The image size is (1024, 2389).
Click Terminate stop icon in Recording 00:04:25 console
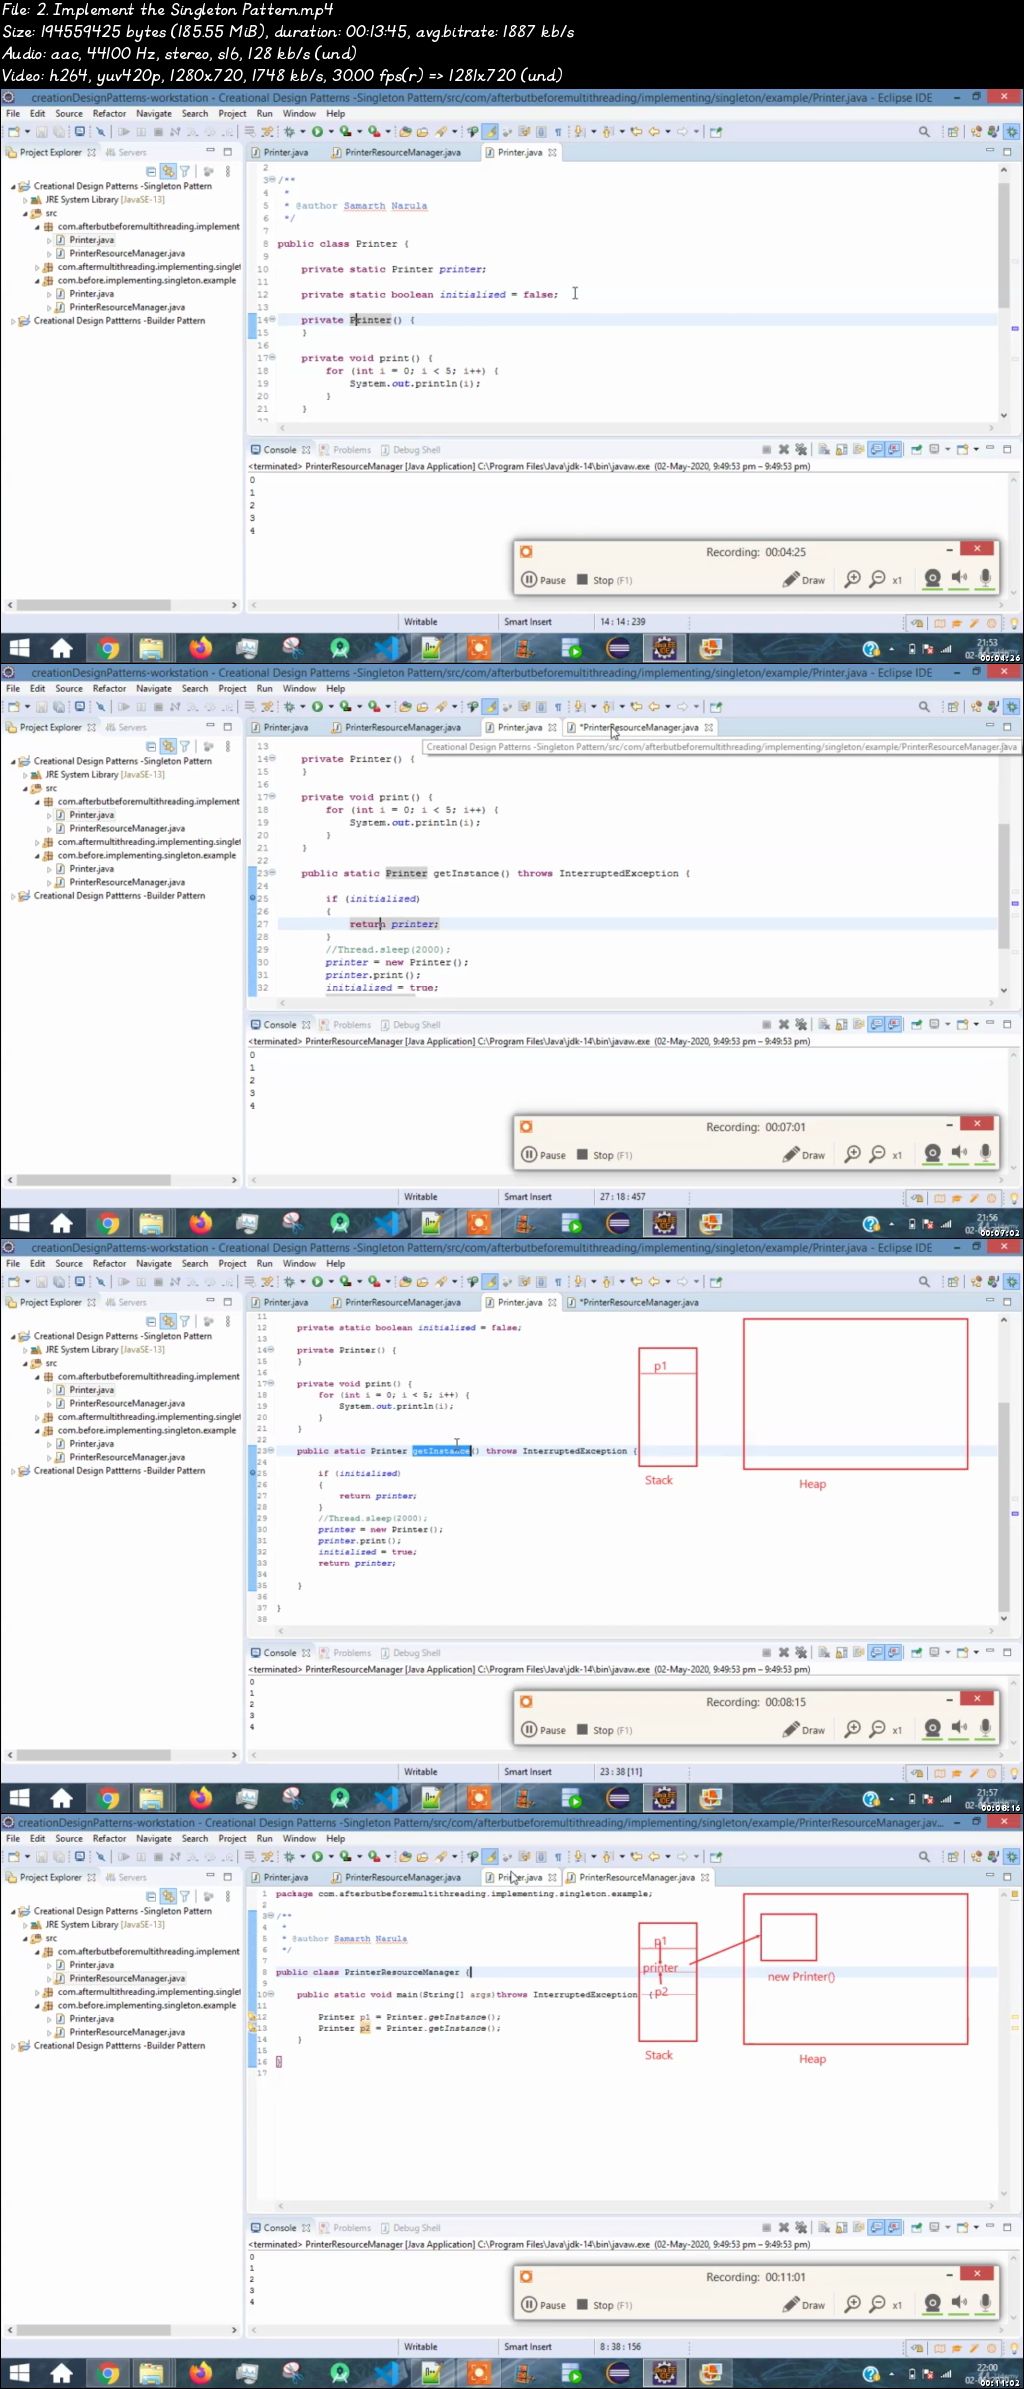pos(766,450)
